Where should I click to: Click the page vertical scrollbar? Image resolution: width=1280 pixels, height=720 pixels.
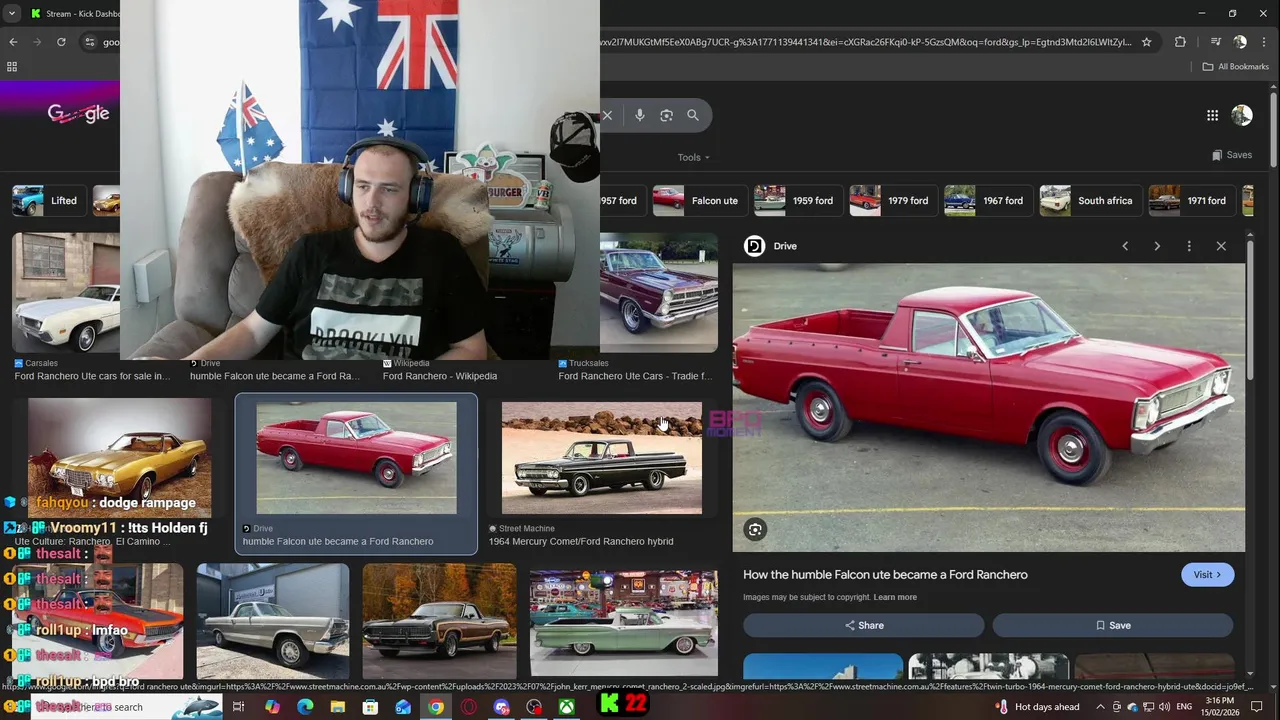point(1273,130)
